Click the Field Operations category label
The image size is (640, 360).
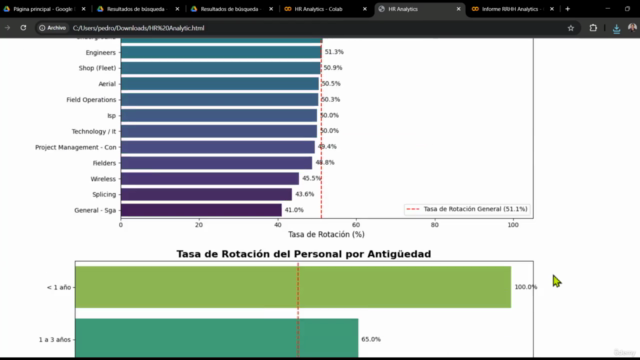point(91,100)
